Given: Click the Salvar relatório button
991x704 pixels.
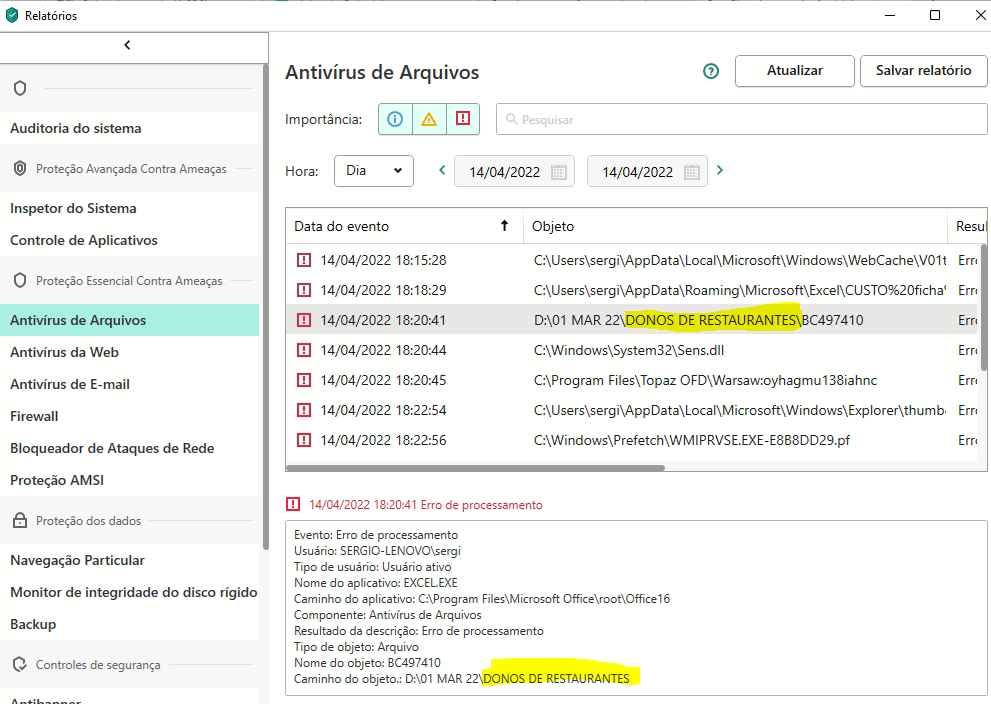Looking at the screenshot, I should coord(922,71).
